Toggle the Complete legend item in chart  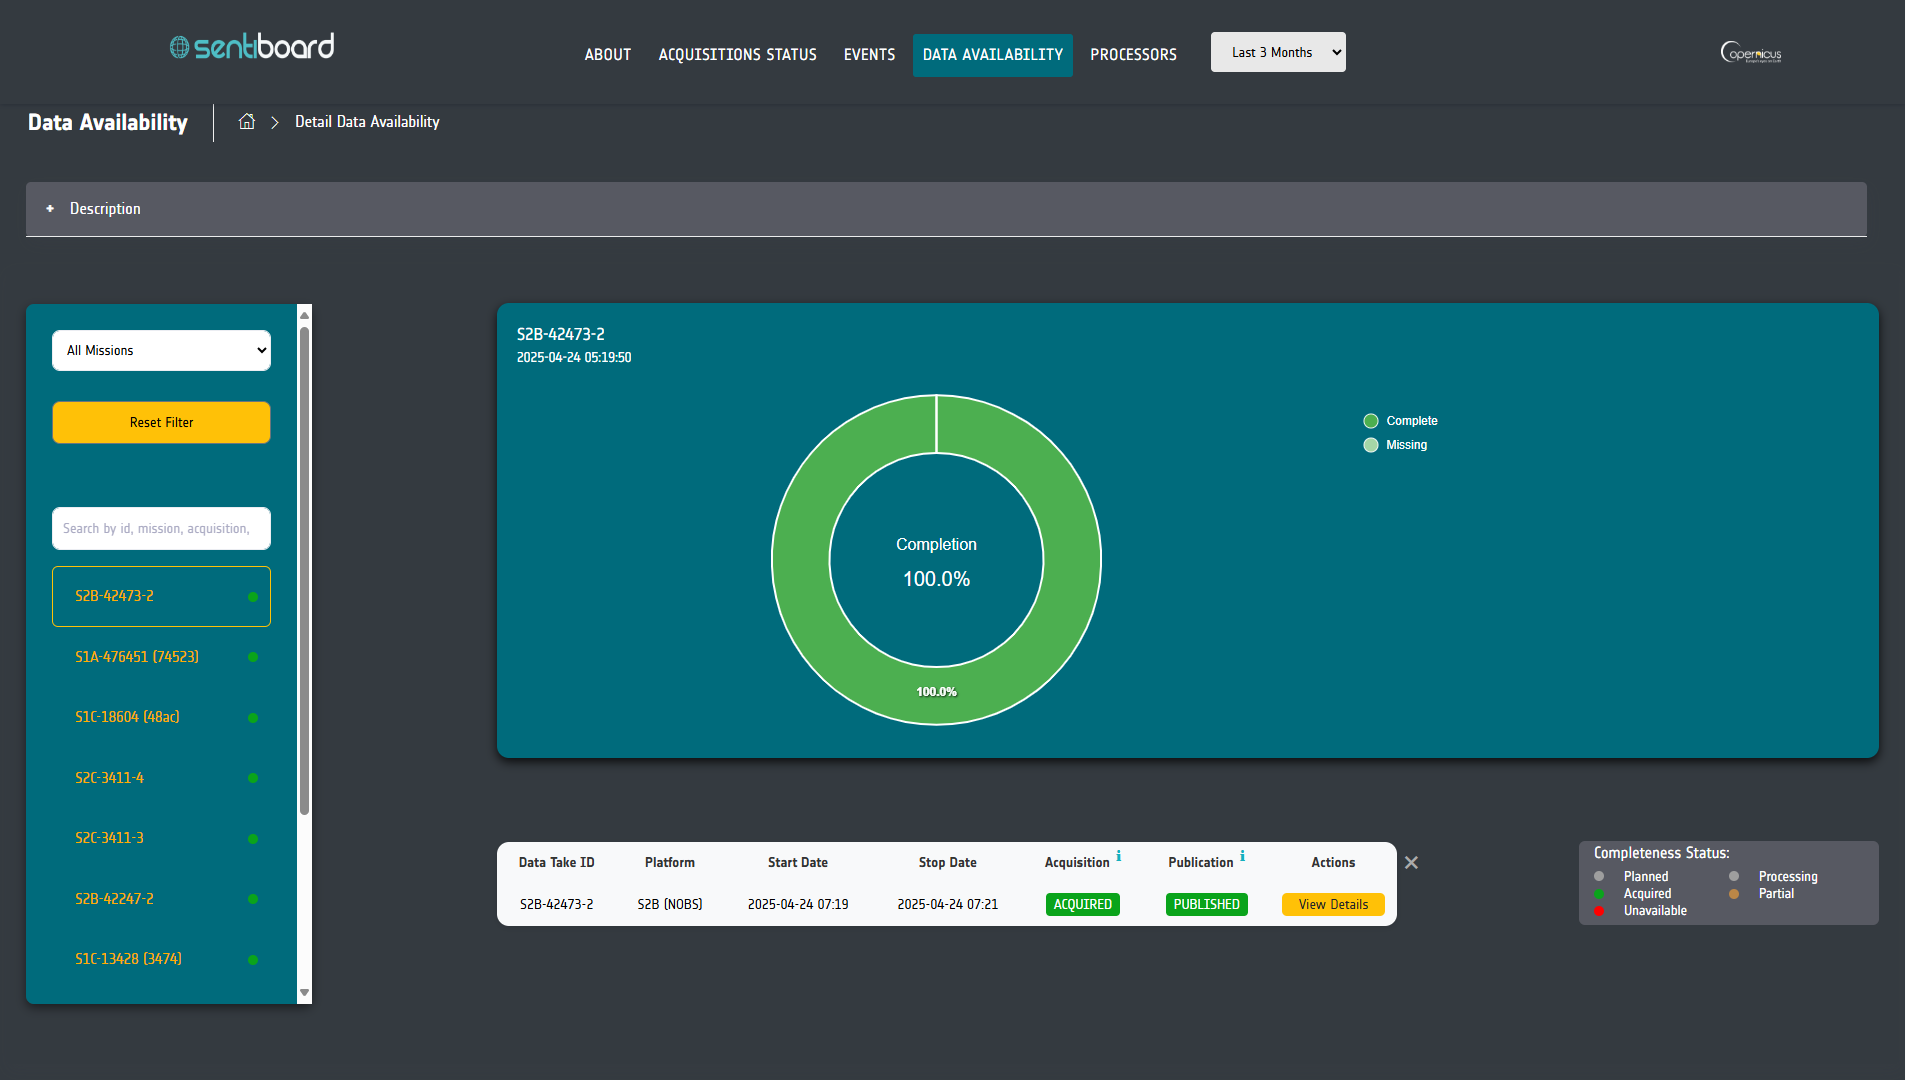(1400, 421)
